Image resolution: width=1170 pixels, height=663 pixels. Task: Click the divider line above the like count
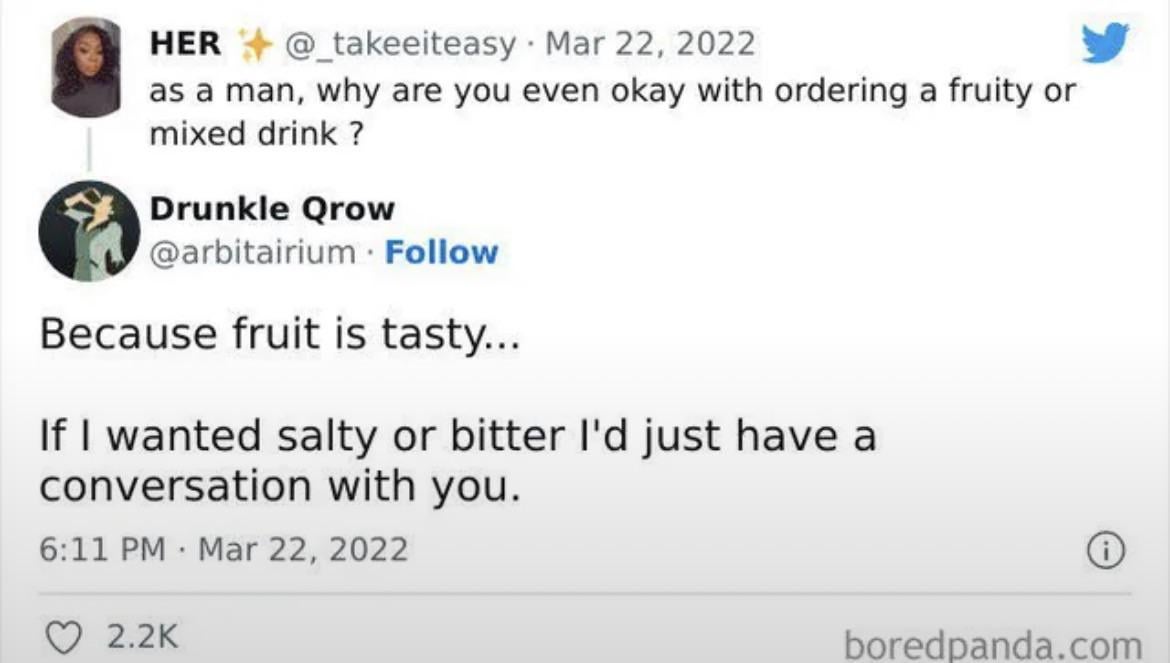(584, 593)
